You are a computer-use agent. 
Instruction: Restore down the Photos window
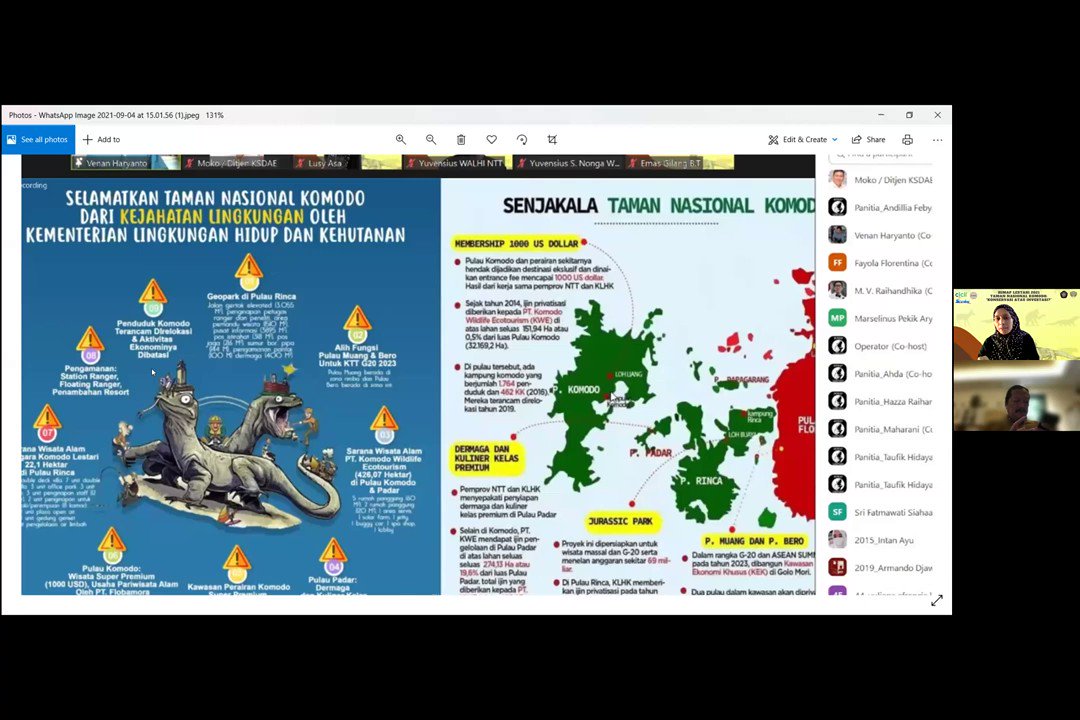pyautogui.click(x=909, y=115)
